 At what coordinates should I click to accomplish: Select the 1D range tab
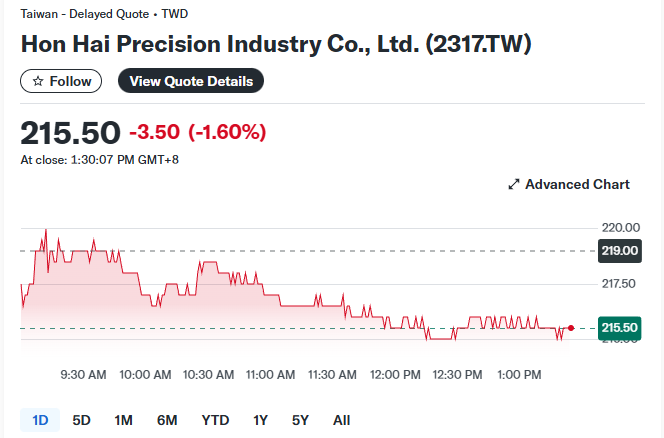pos(40,420)
